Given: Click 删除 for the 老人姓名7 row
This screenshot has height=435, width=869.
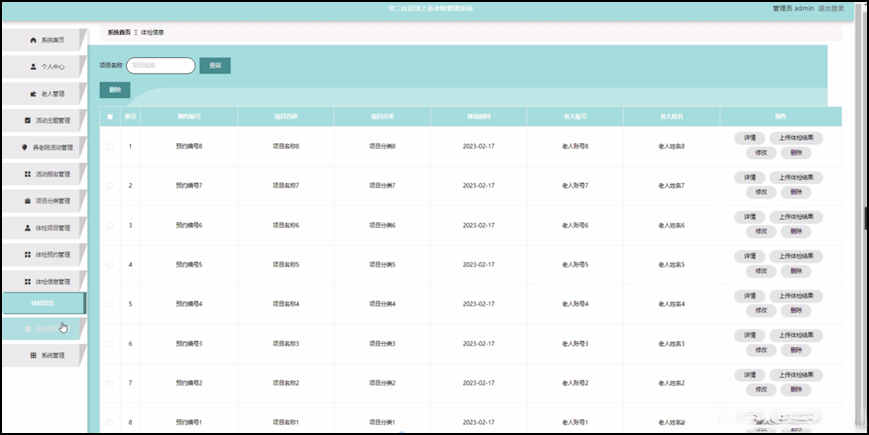Looking at the screenshot, I should tap(796, 192).
